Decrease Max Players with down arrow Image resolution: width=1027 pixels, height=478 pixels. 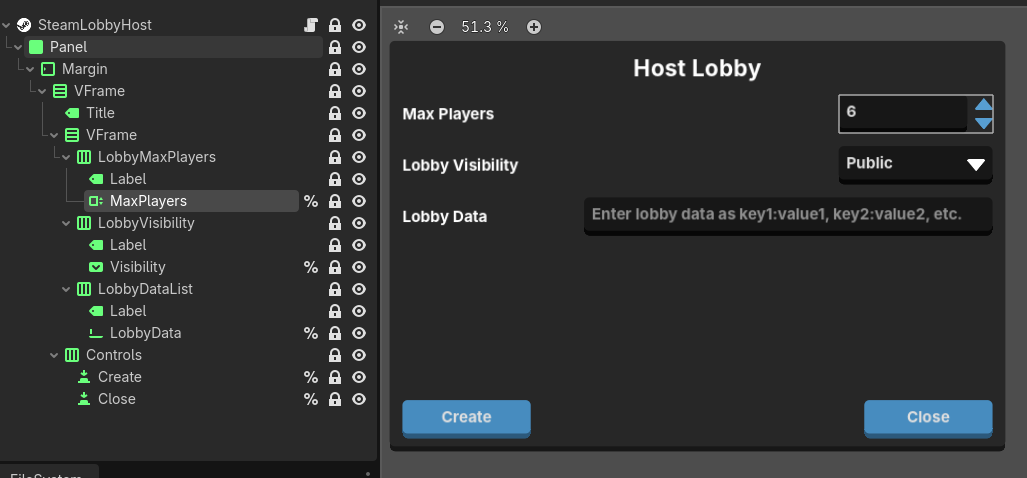(983, 123)
